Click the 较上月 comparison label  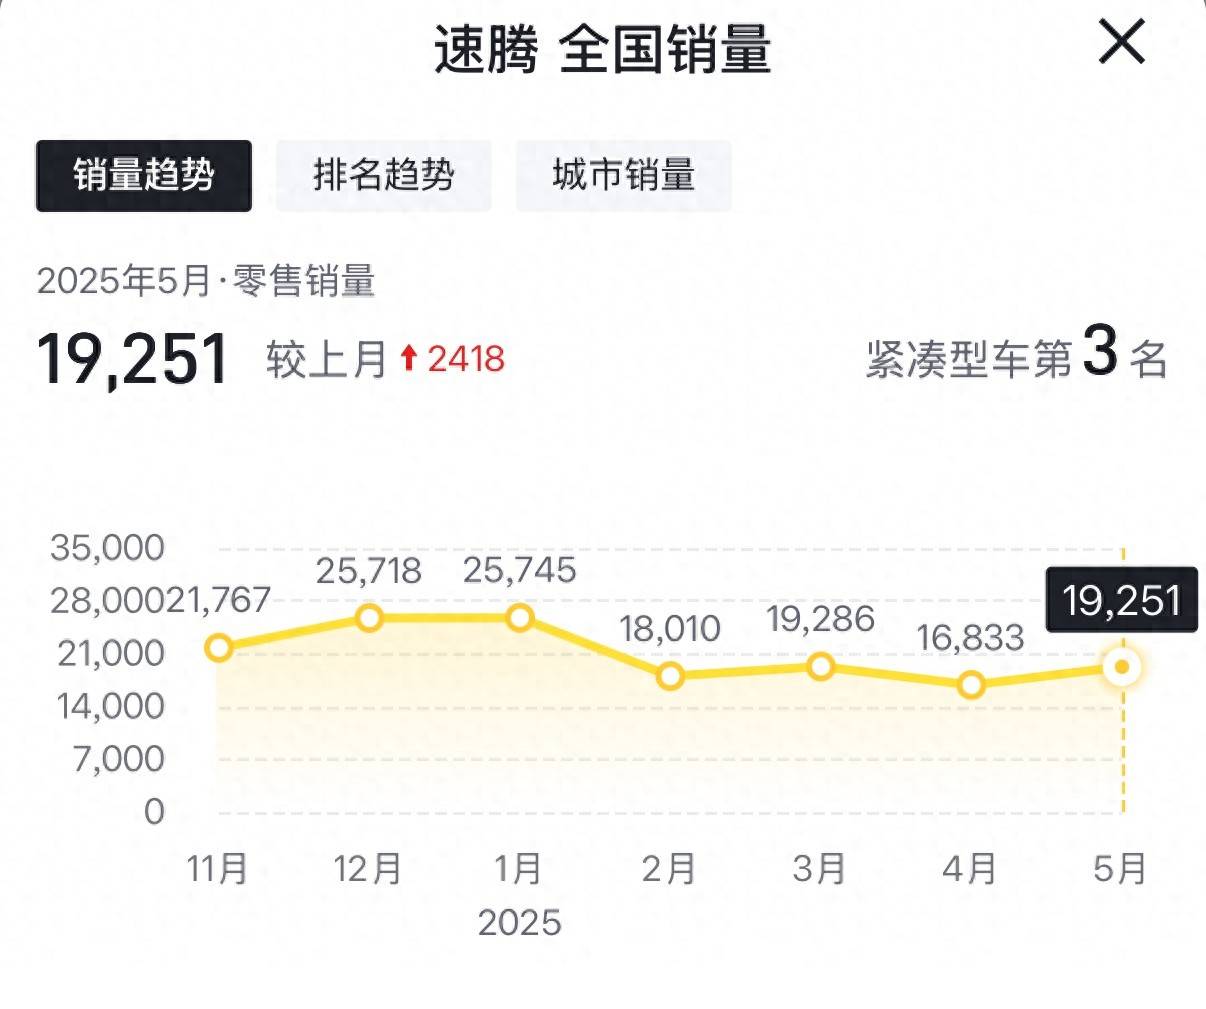[x=327, y=358]
